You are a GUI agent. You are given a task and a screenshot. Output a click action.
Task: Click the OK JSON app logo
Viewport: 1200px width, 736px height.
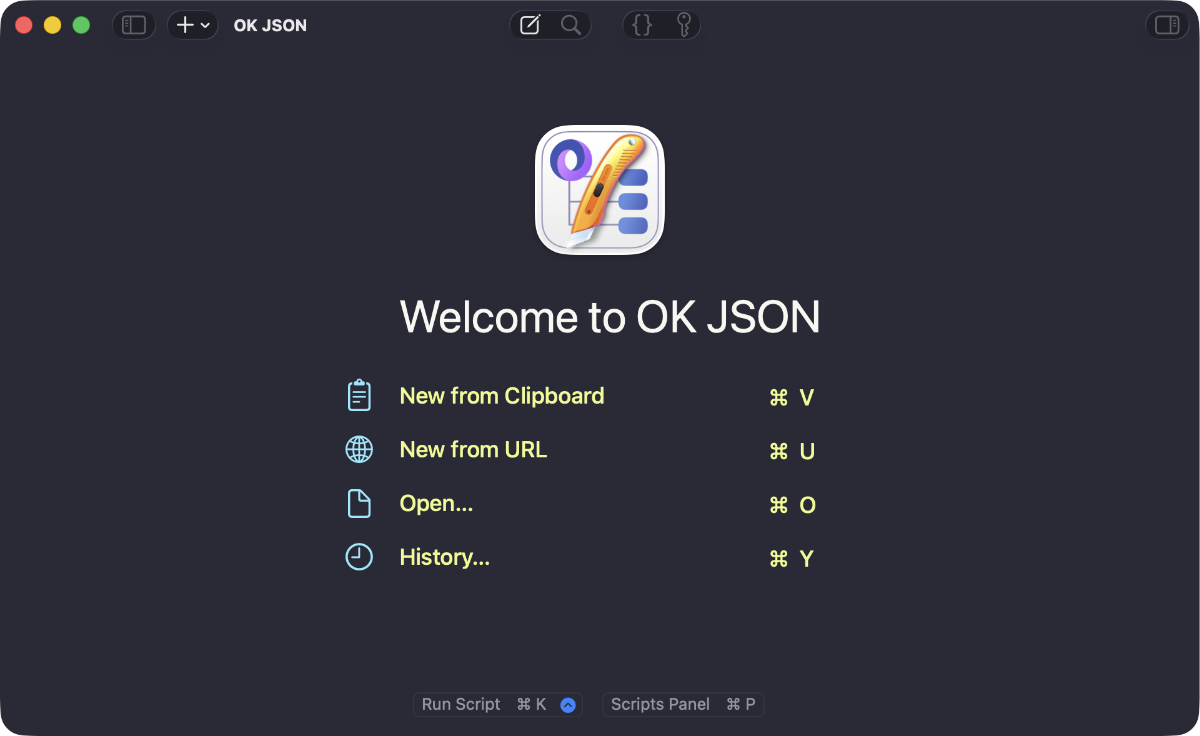tap(600, 190)
